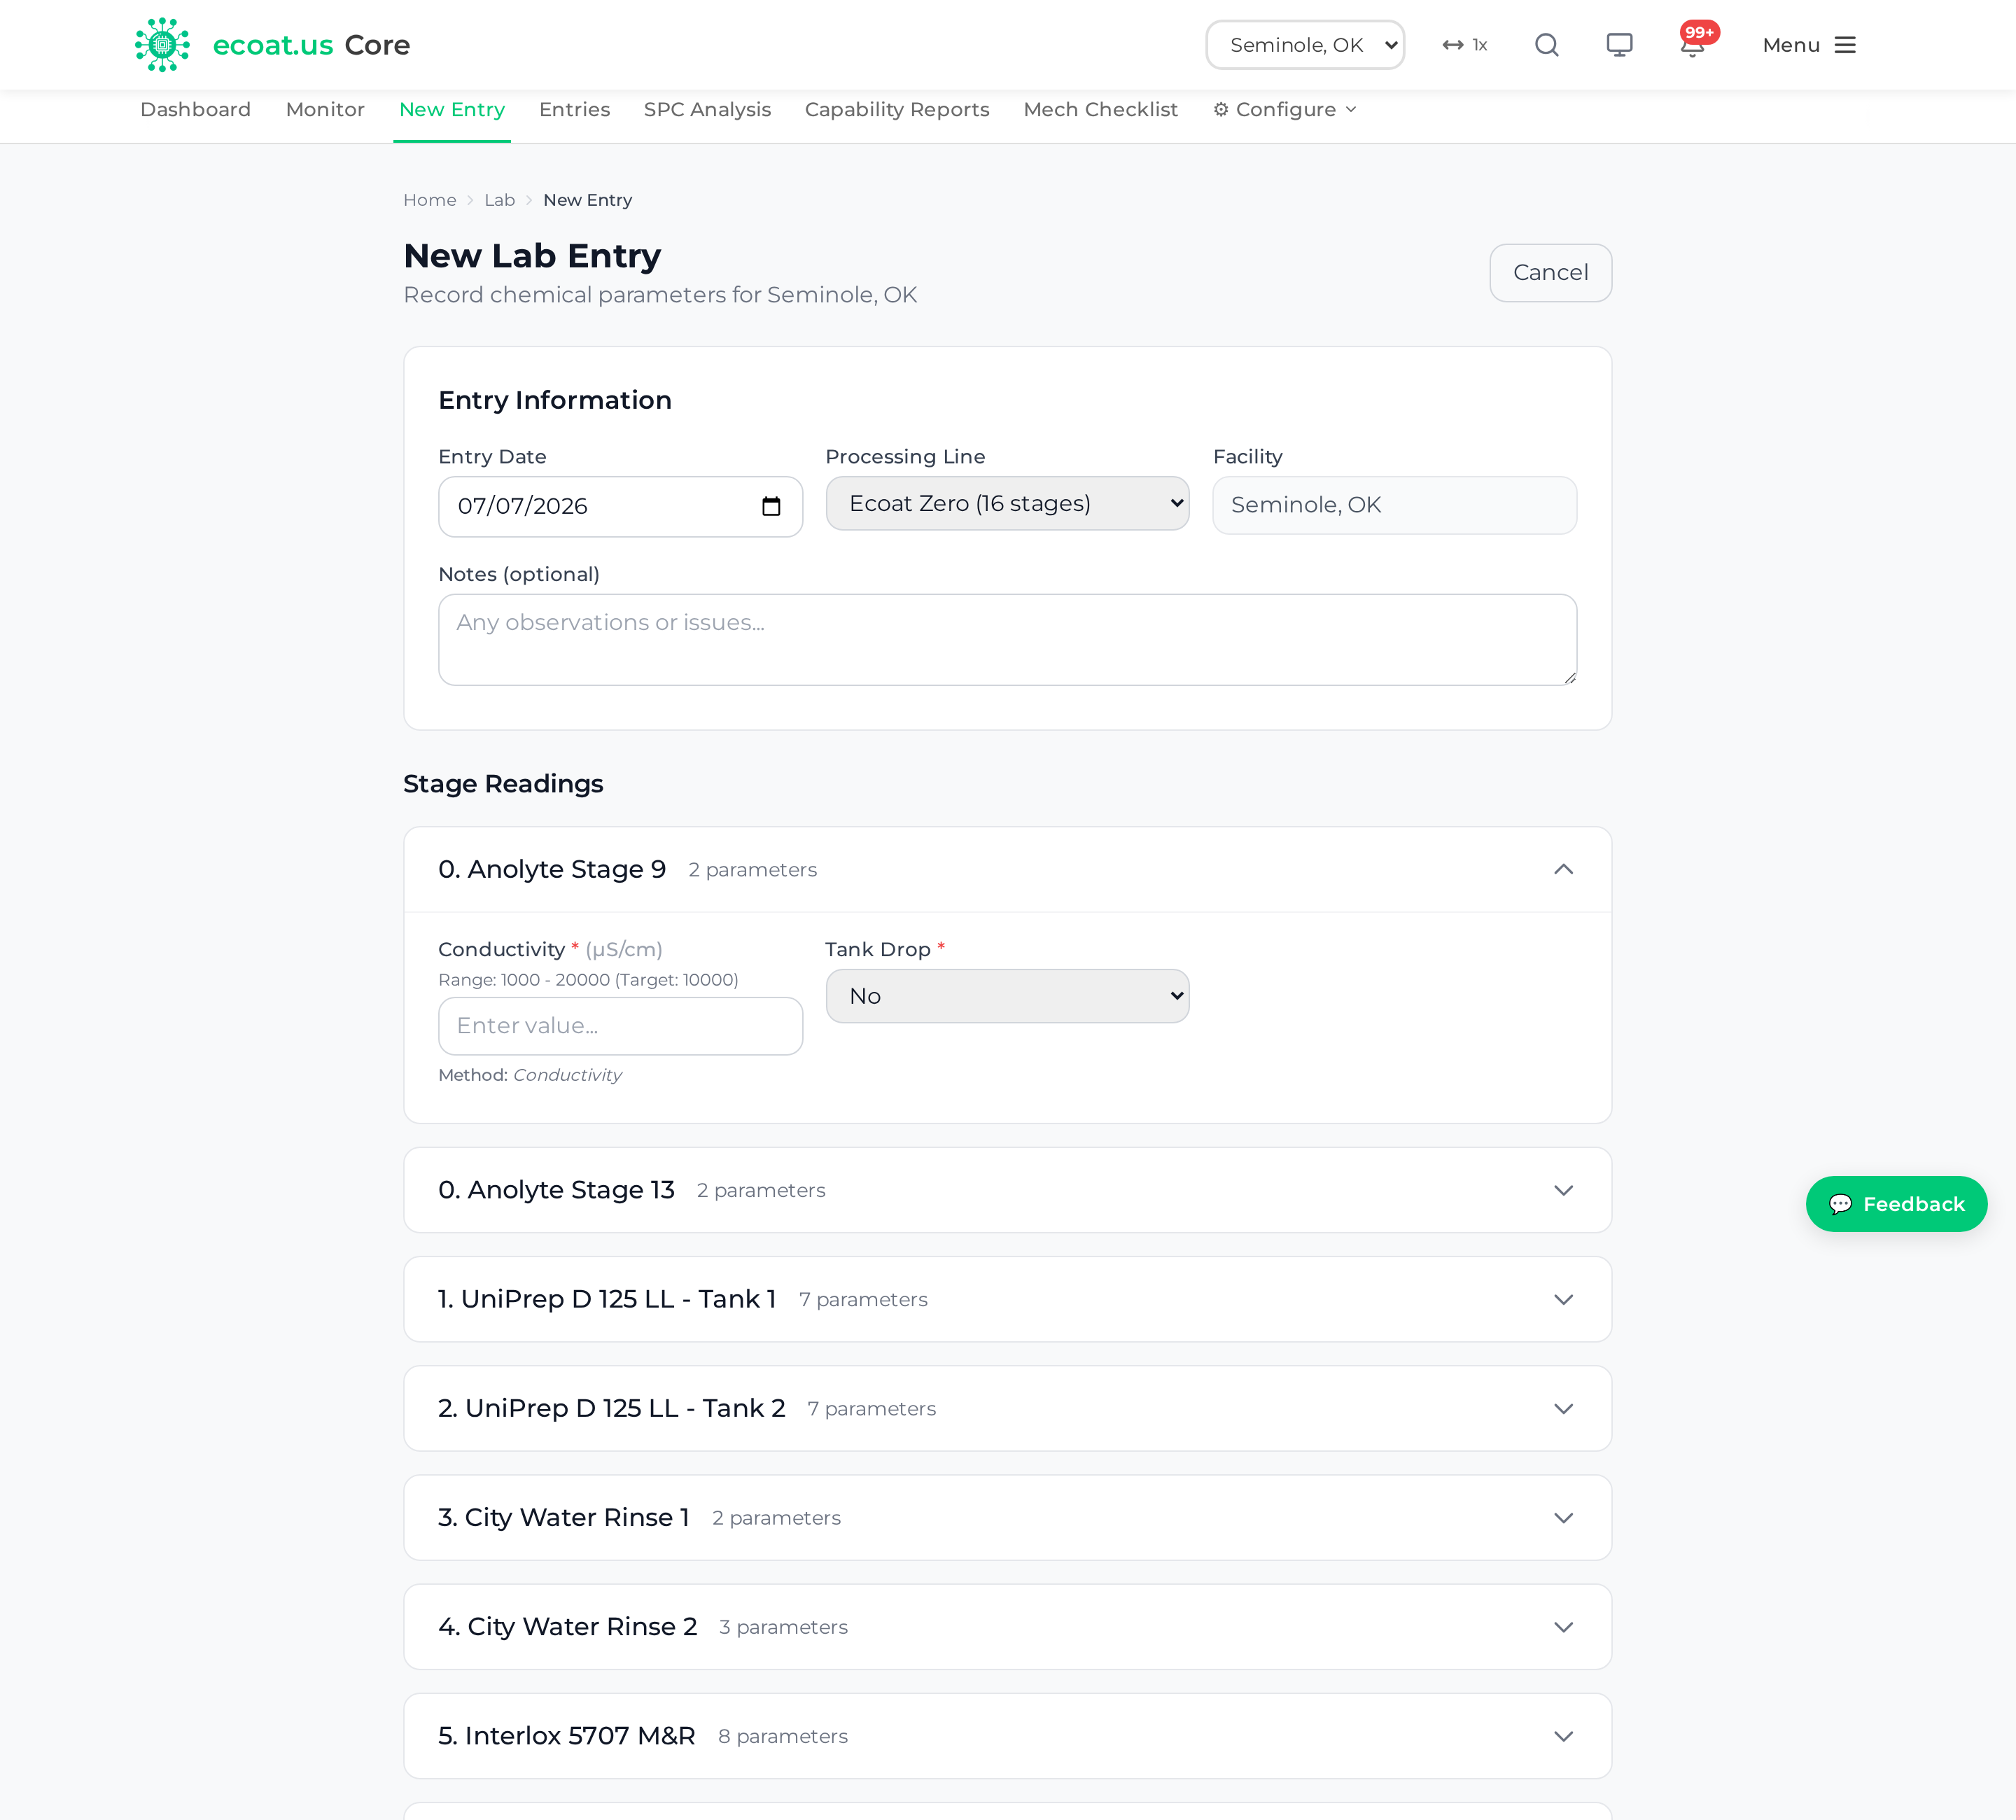2016x1820 pixels.
Task: Open notifications bell with 99+ badge
Action: click(x=1693, y=44)
